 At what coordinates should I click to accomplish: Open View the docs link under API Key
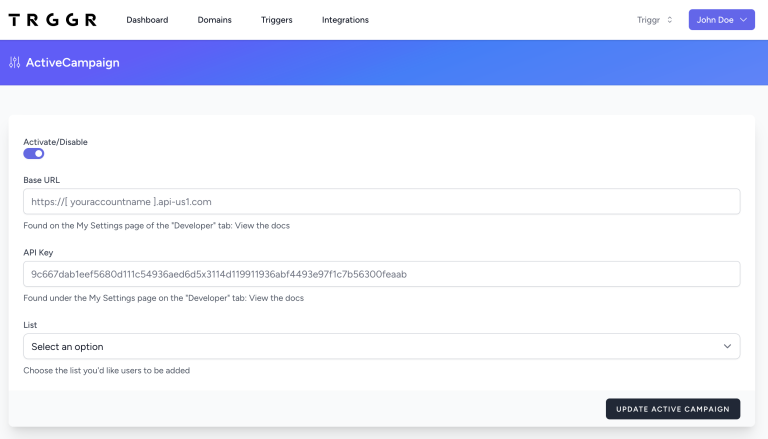[276, 298]
